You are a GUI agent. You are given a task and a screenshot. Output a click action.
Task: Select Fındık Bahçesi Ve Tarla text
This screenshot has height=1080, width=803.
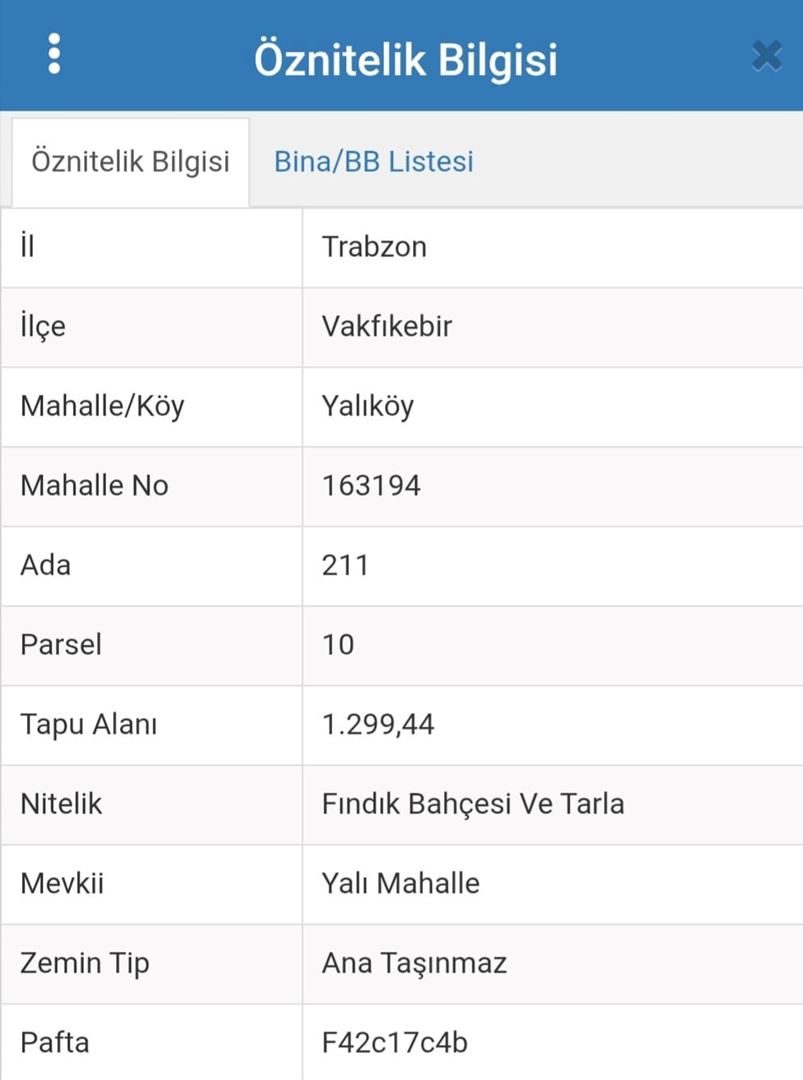pyautogui.click(x=473, y=804)
